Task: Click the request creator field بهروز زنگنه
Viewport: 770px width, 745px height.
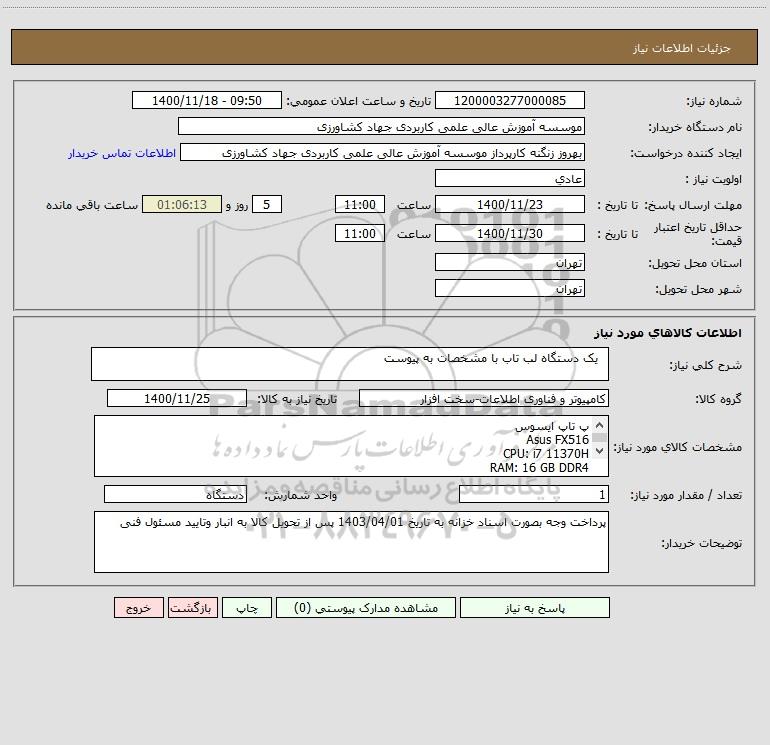Action: [383, 152]
